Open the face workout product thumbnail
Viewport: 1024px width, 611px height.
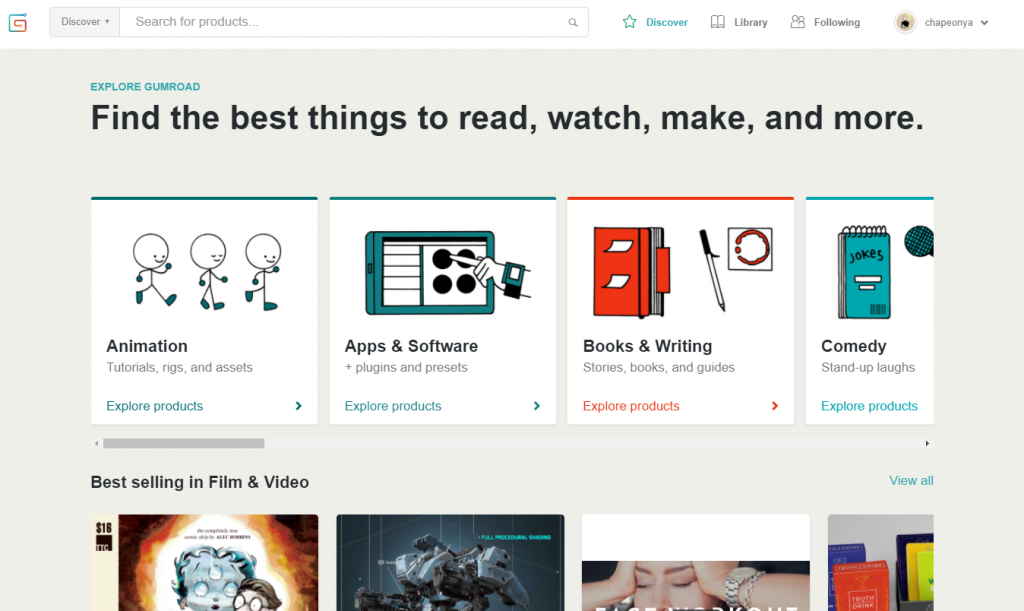pyautogui.click(x=696, y=563)
